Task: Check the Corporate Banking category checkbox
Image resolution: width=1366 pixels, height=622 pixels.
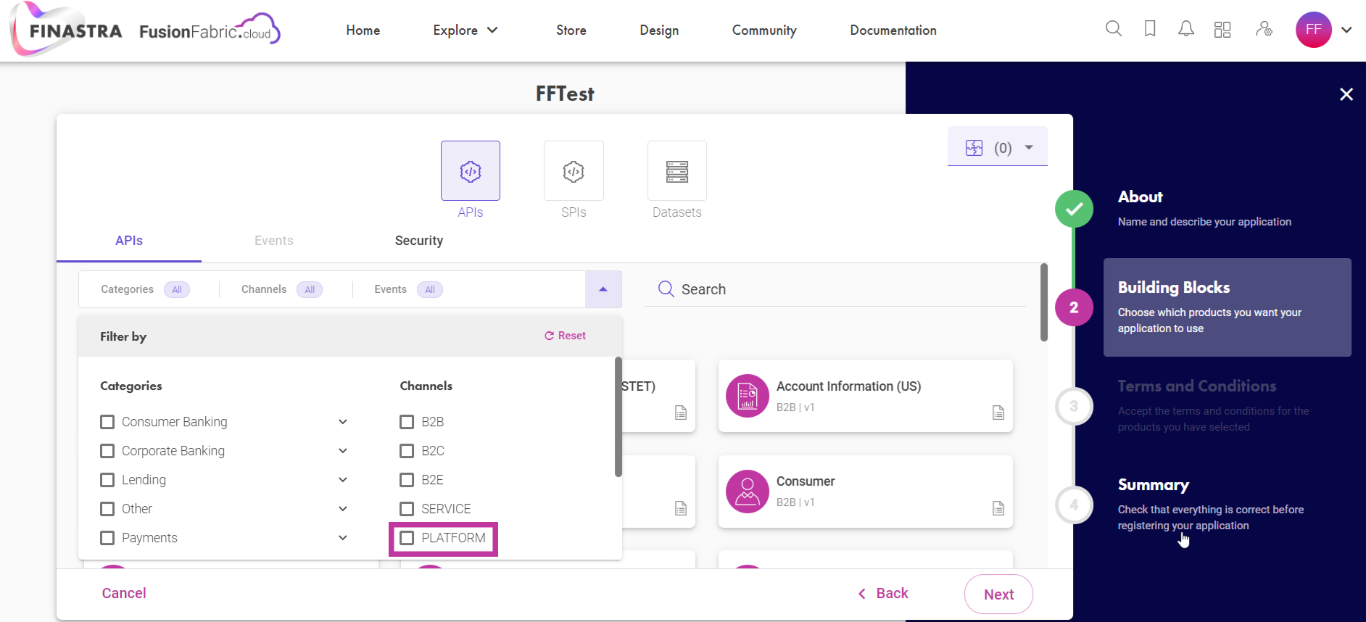Action: point(108,451)
